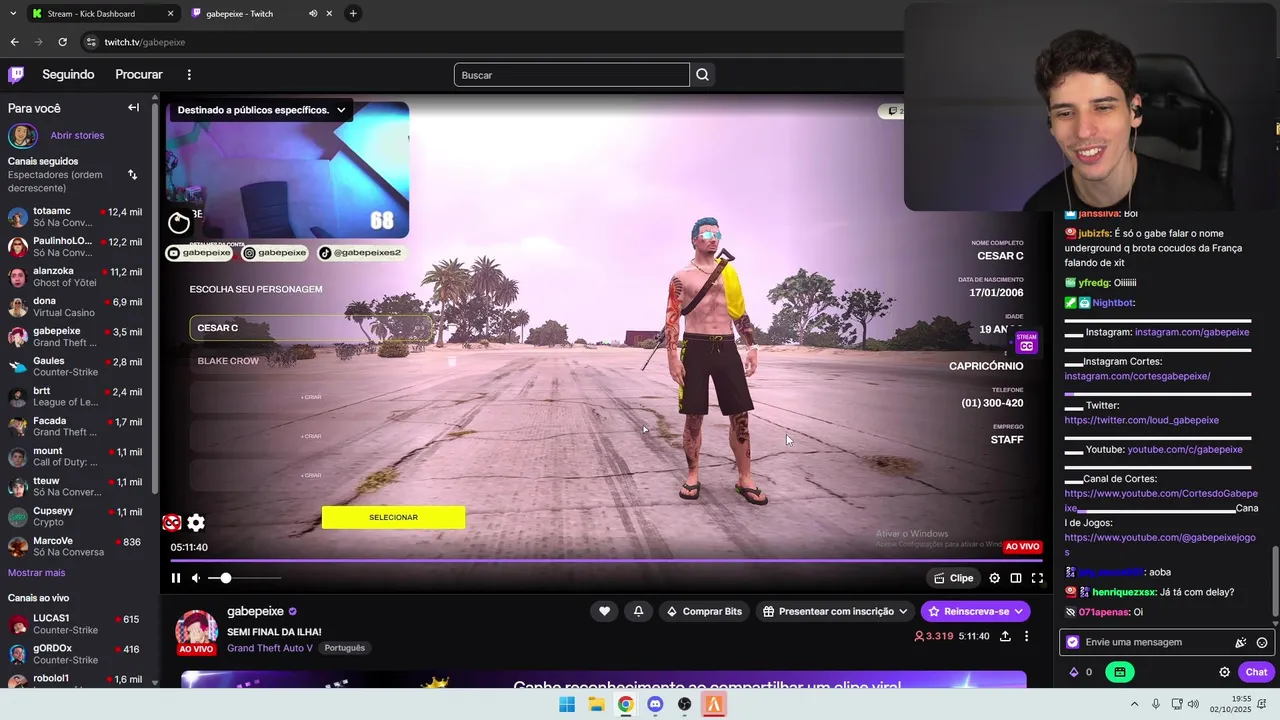
Task: Open the green channel points chest
Action: (x=1120, y=672)
